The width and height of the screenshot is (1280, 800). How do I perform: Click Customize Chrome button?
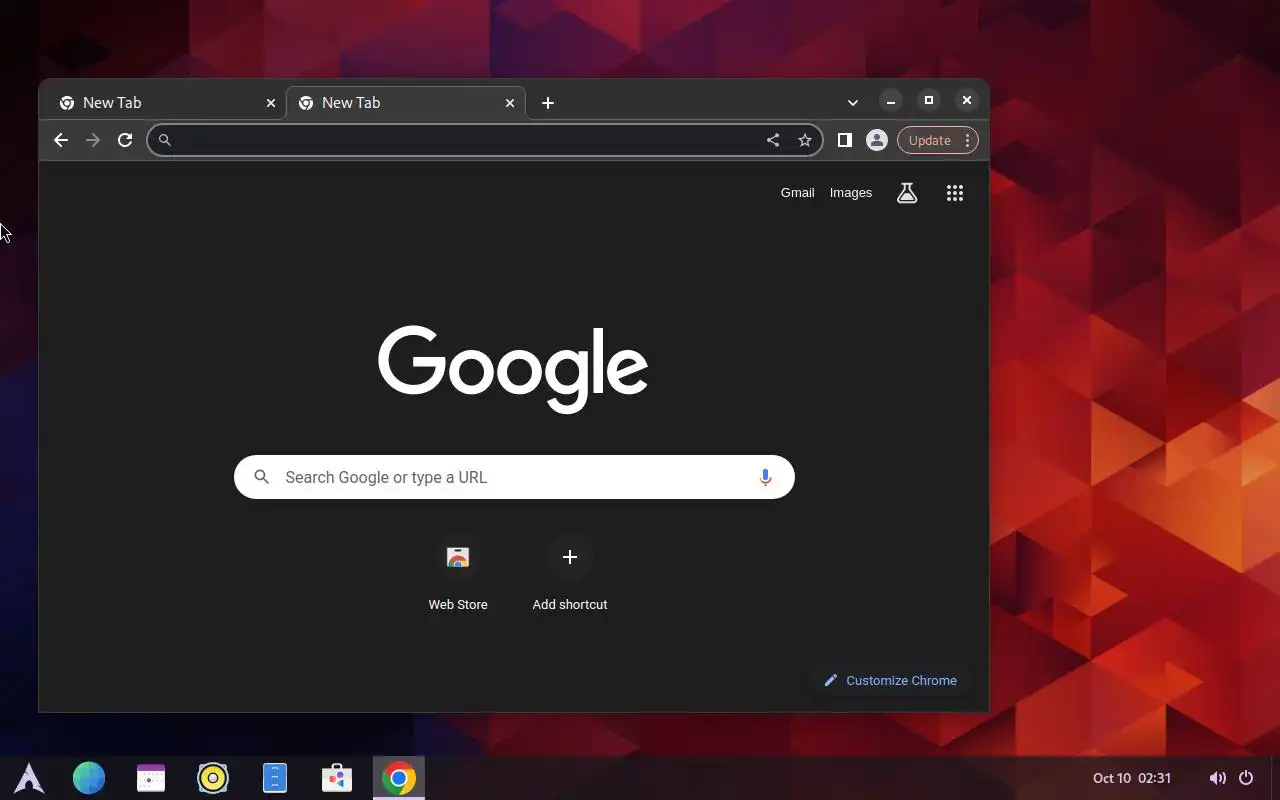[890, 680]
